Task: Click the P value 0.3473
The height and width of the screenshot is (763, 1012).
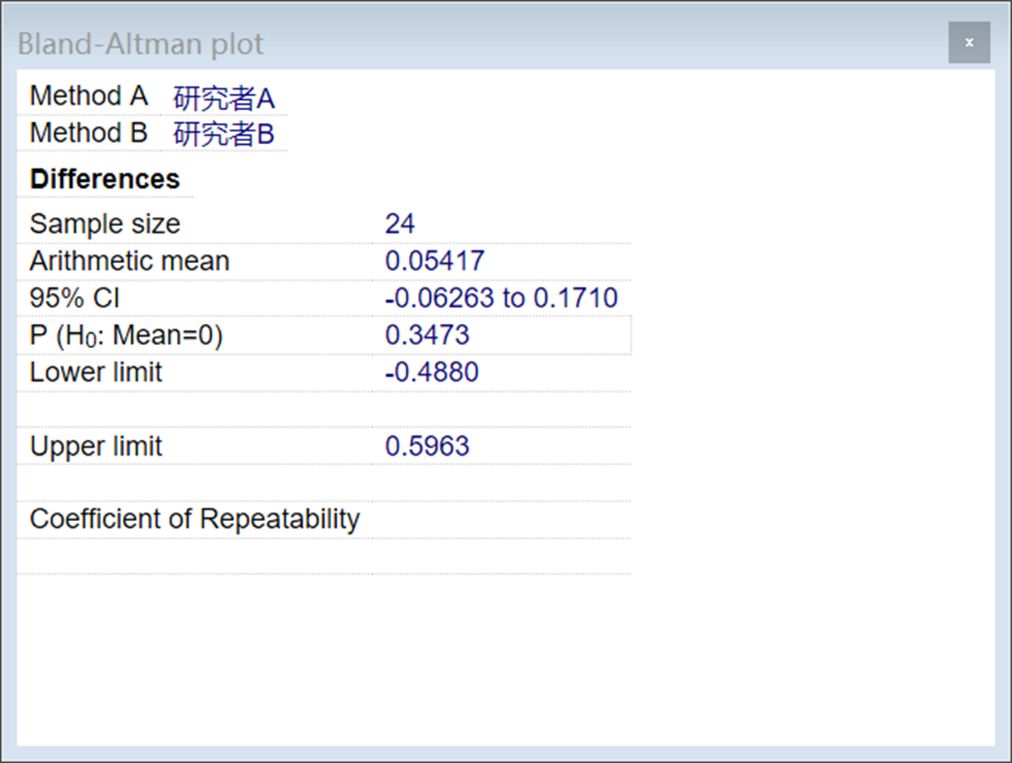Action: pyautogui.click(x=427, y=336)
